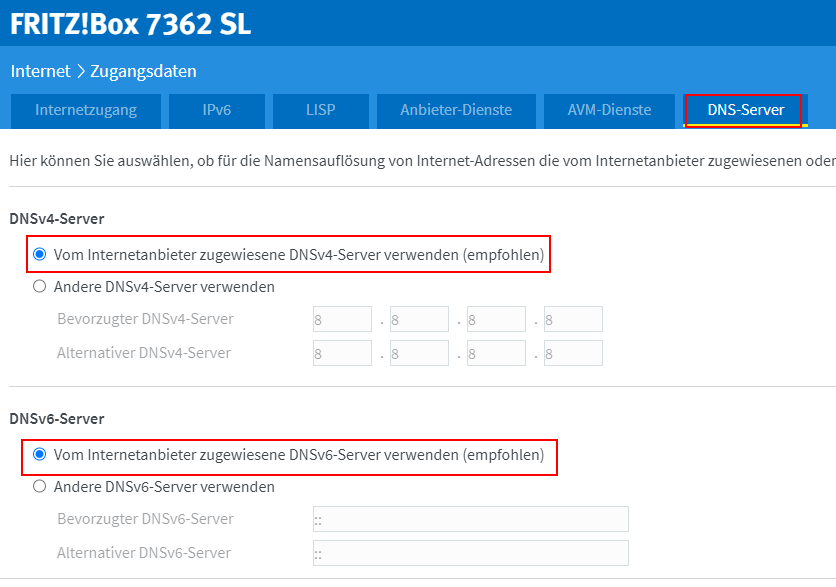The height and width of the screenshot is (587, 836).
Task: Click the DNSv4-Server section heading
Action: click(57, 219)
